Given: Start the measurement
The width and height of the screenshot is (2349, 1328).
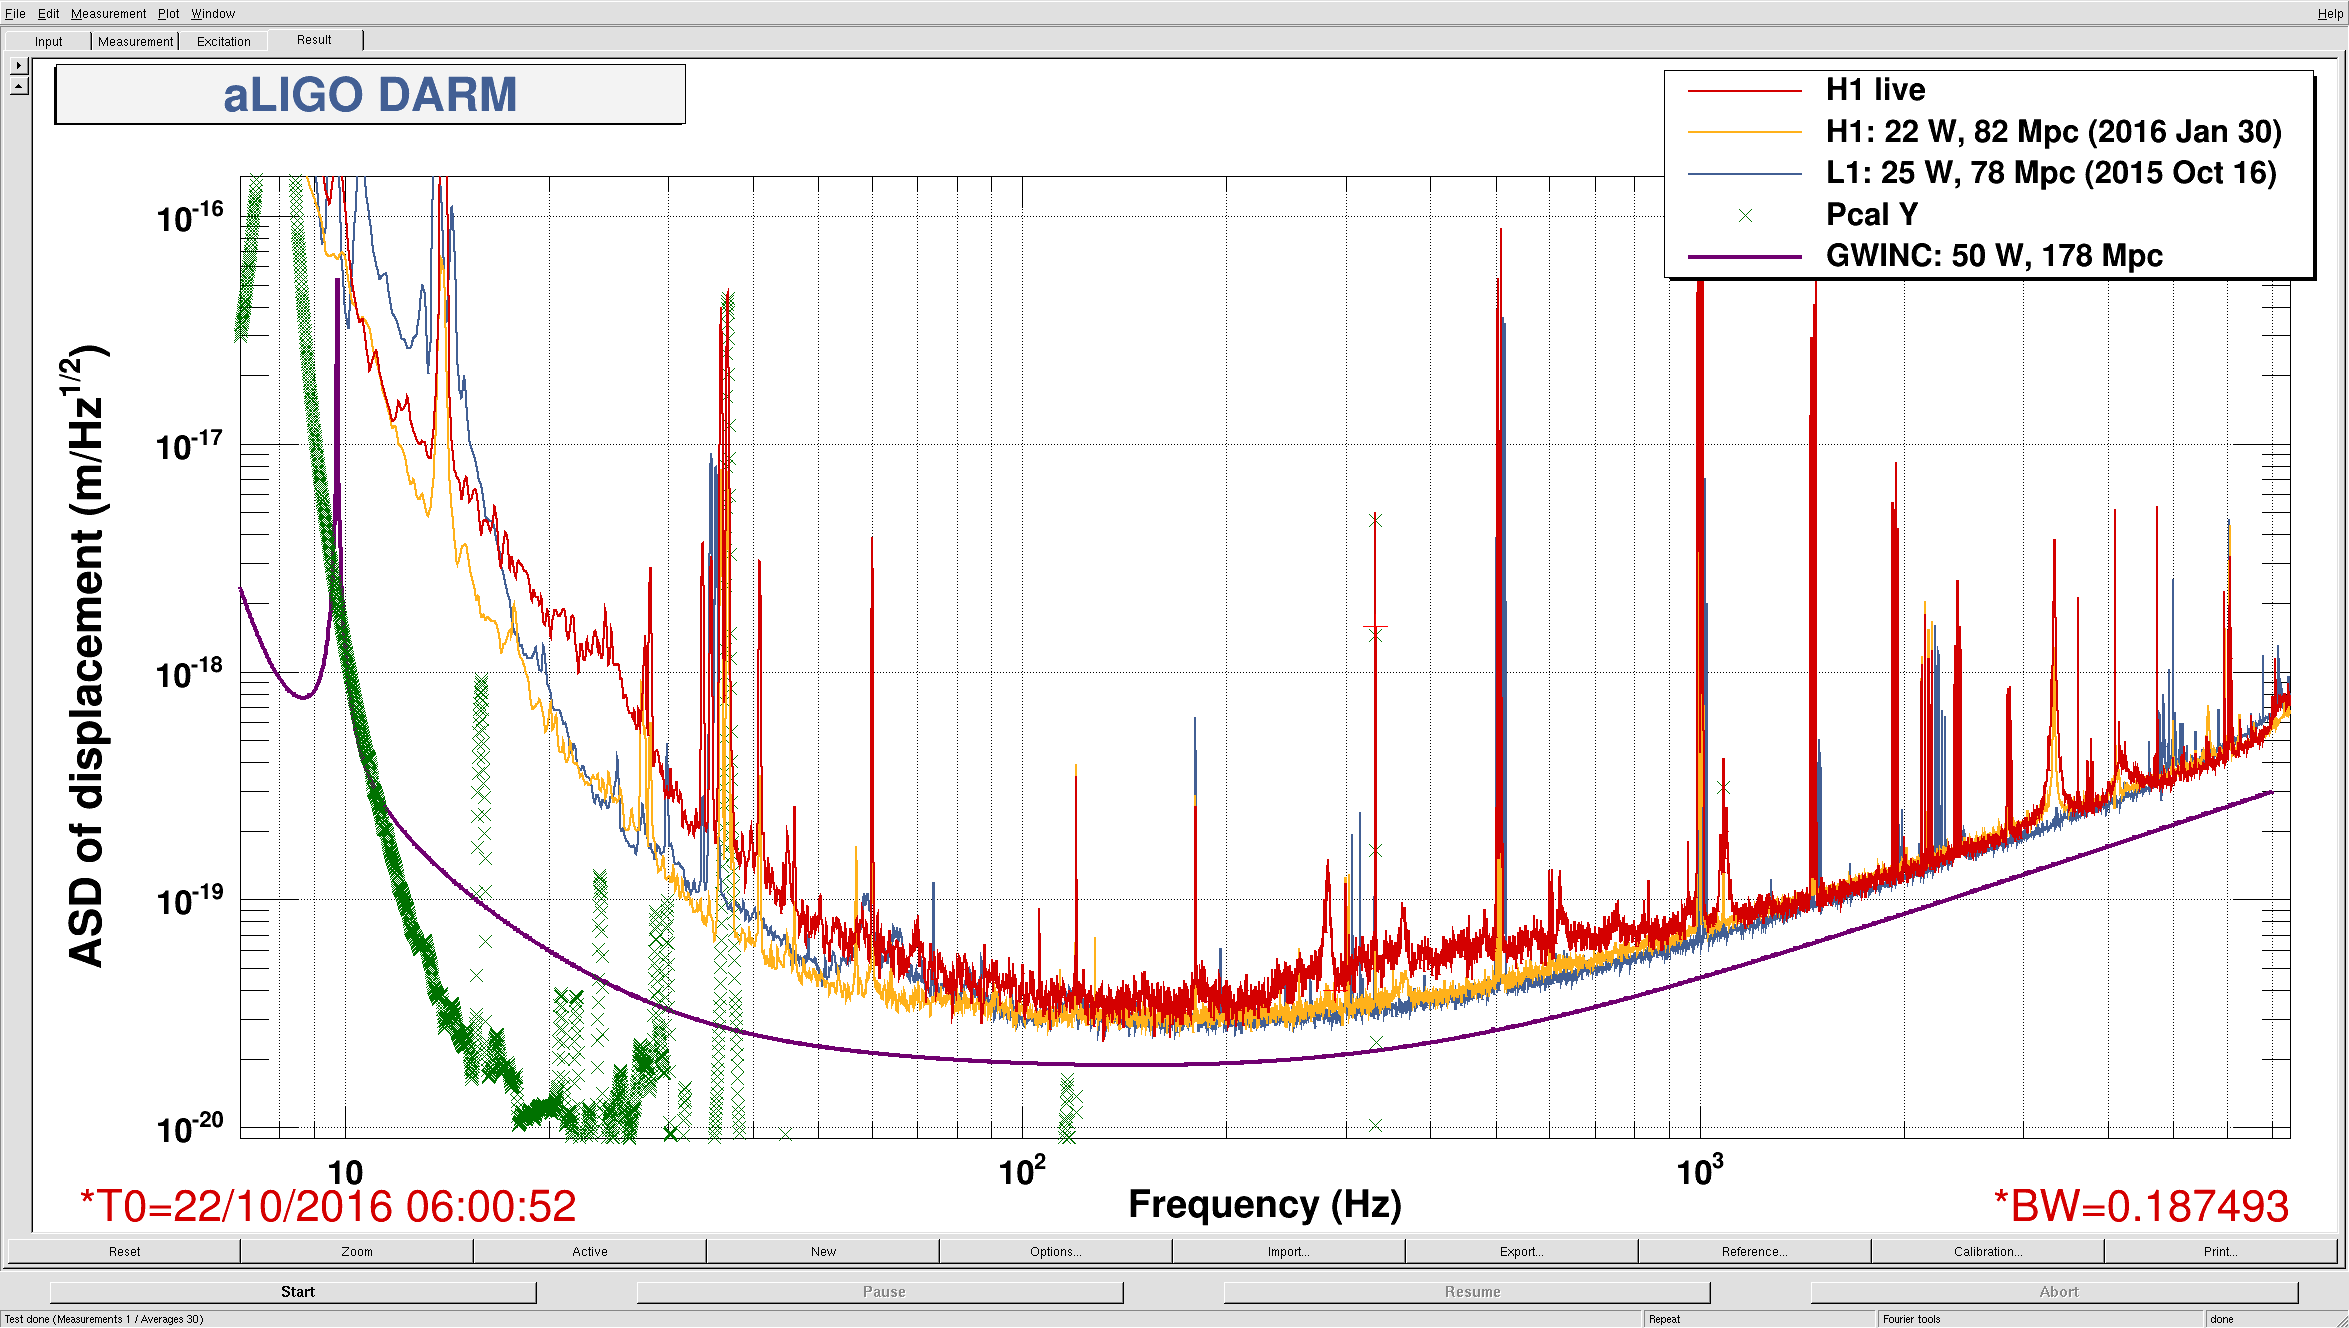Looking at the screenshot, I should pyautogui.click(x=293, y=1292).
